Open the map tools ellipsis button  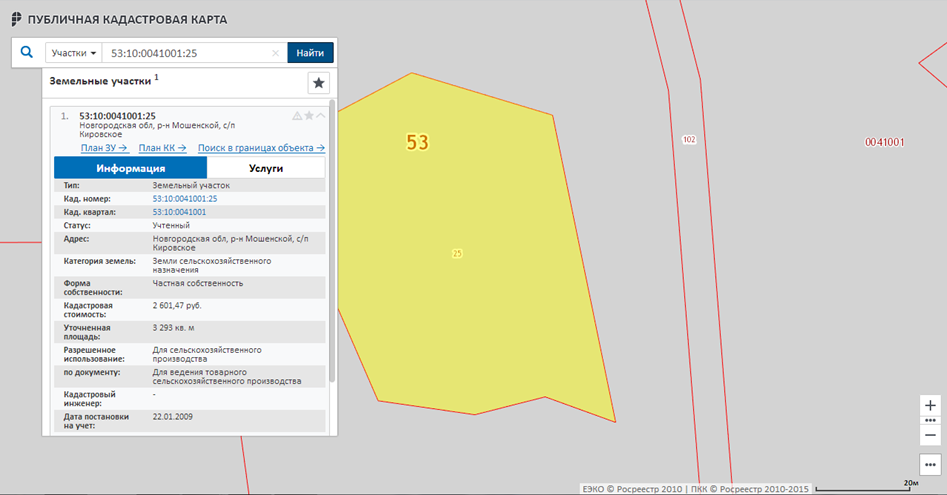pyautogui.click(x=930, y=464)
